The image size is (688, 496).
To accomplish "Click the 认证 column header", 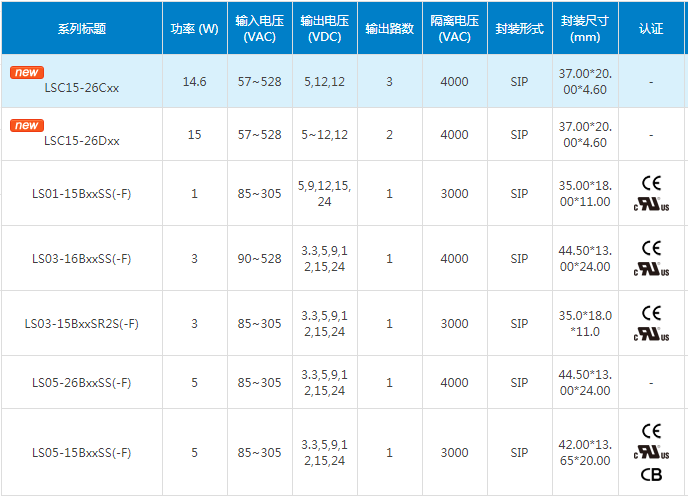I will pos(651,29).
